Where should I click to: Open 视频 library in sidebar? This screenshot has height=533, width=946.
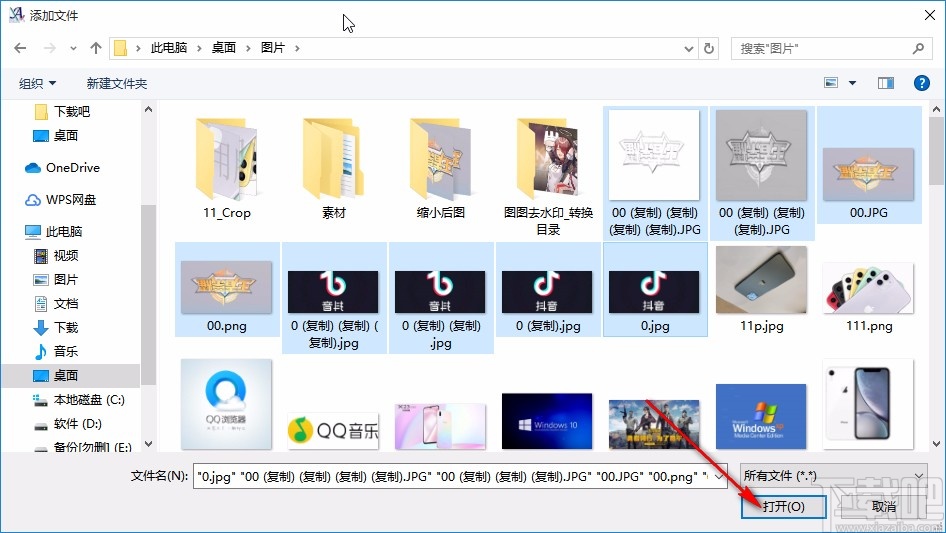pyautogui.click(x=56, y=256)
